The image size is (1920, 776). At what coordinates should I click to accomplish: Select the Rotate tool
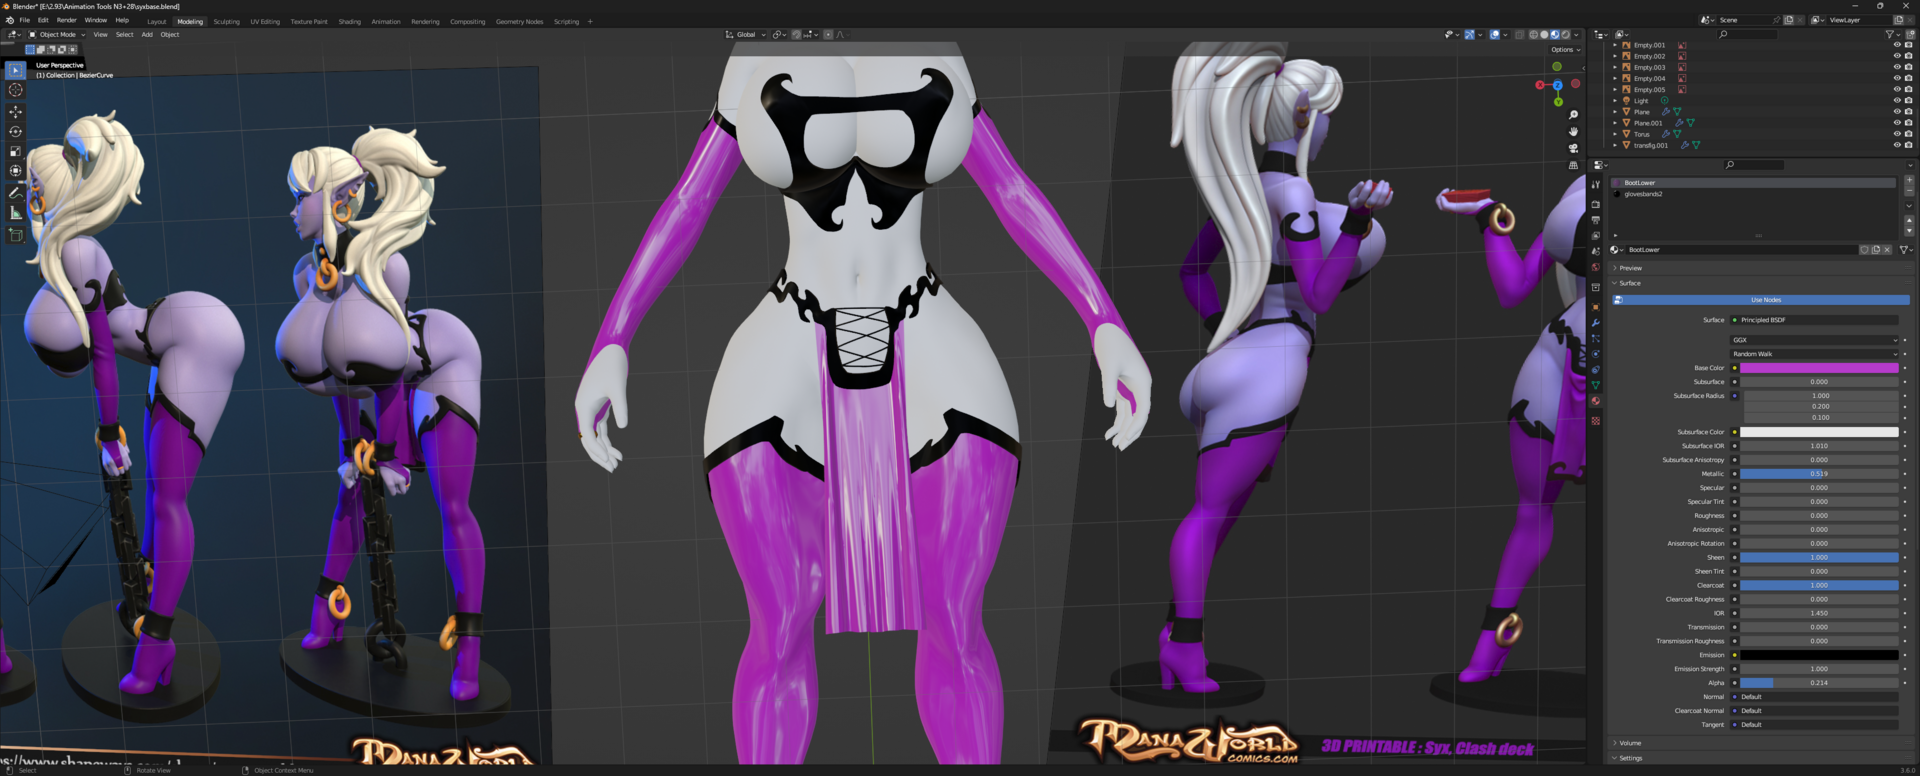pos(15,132)
